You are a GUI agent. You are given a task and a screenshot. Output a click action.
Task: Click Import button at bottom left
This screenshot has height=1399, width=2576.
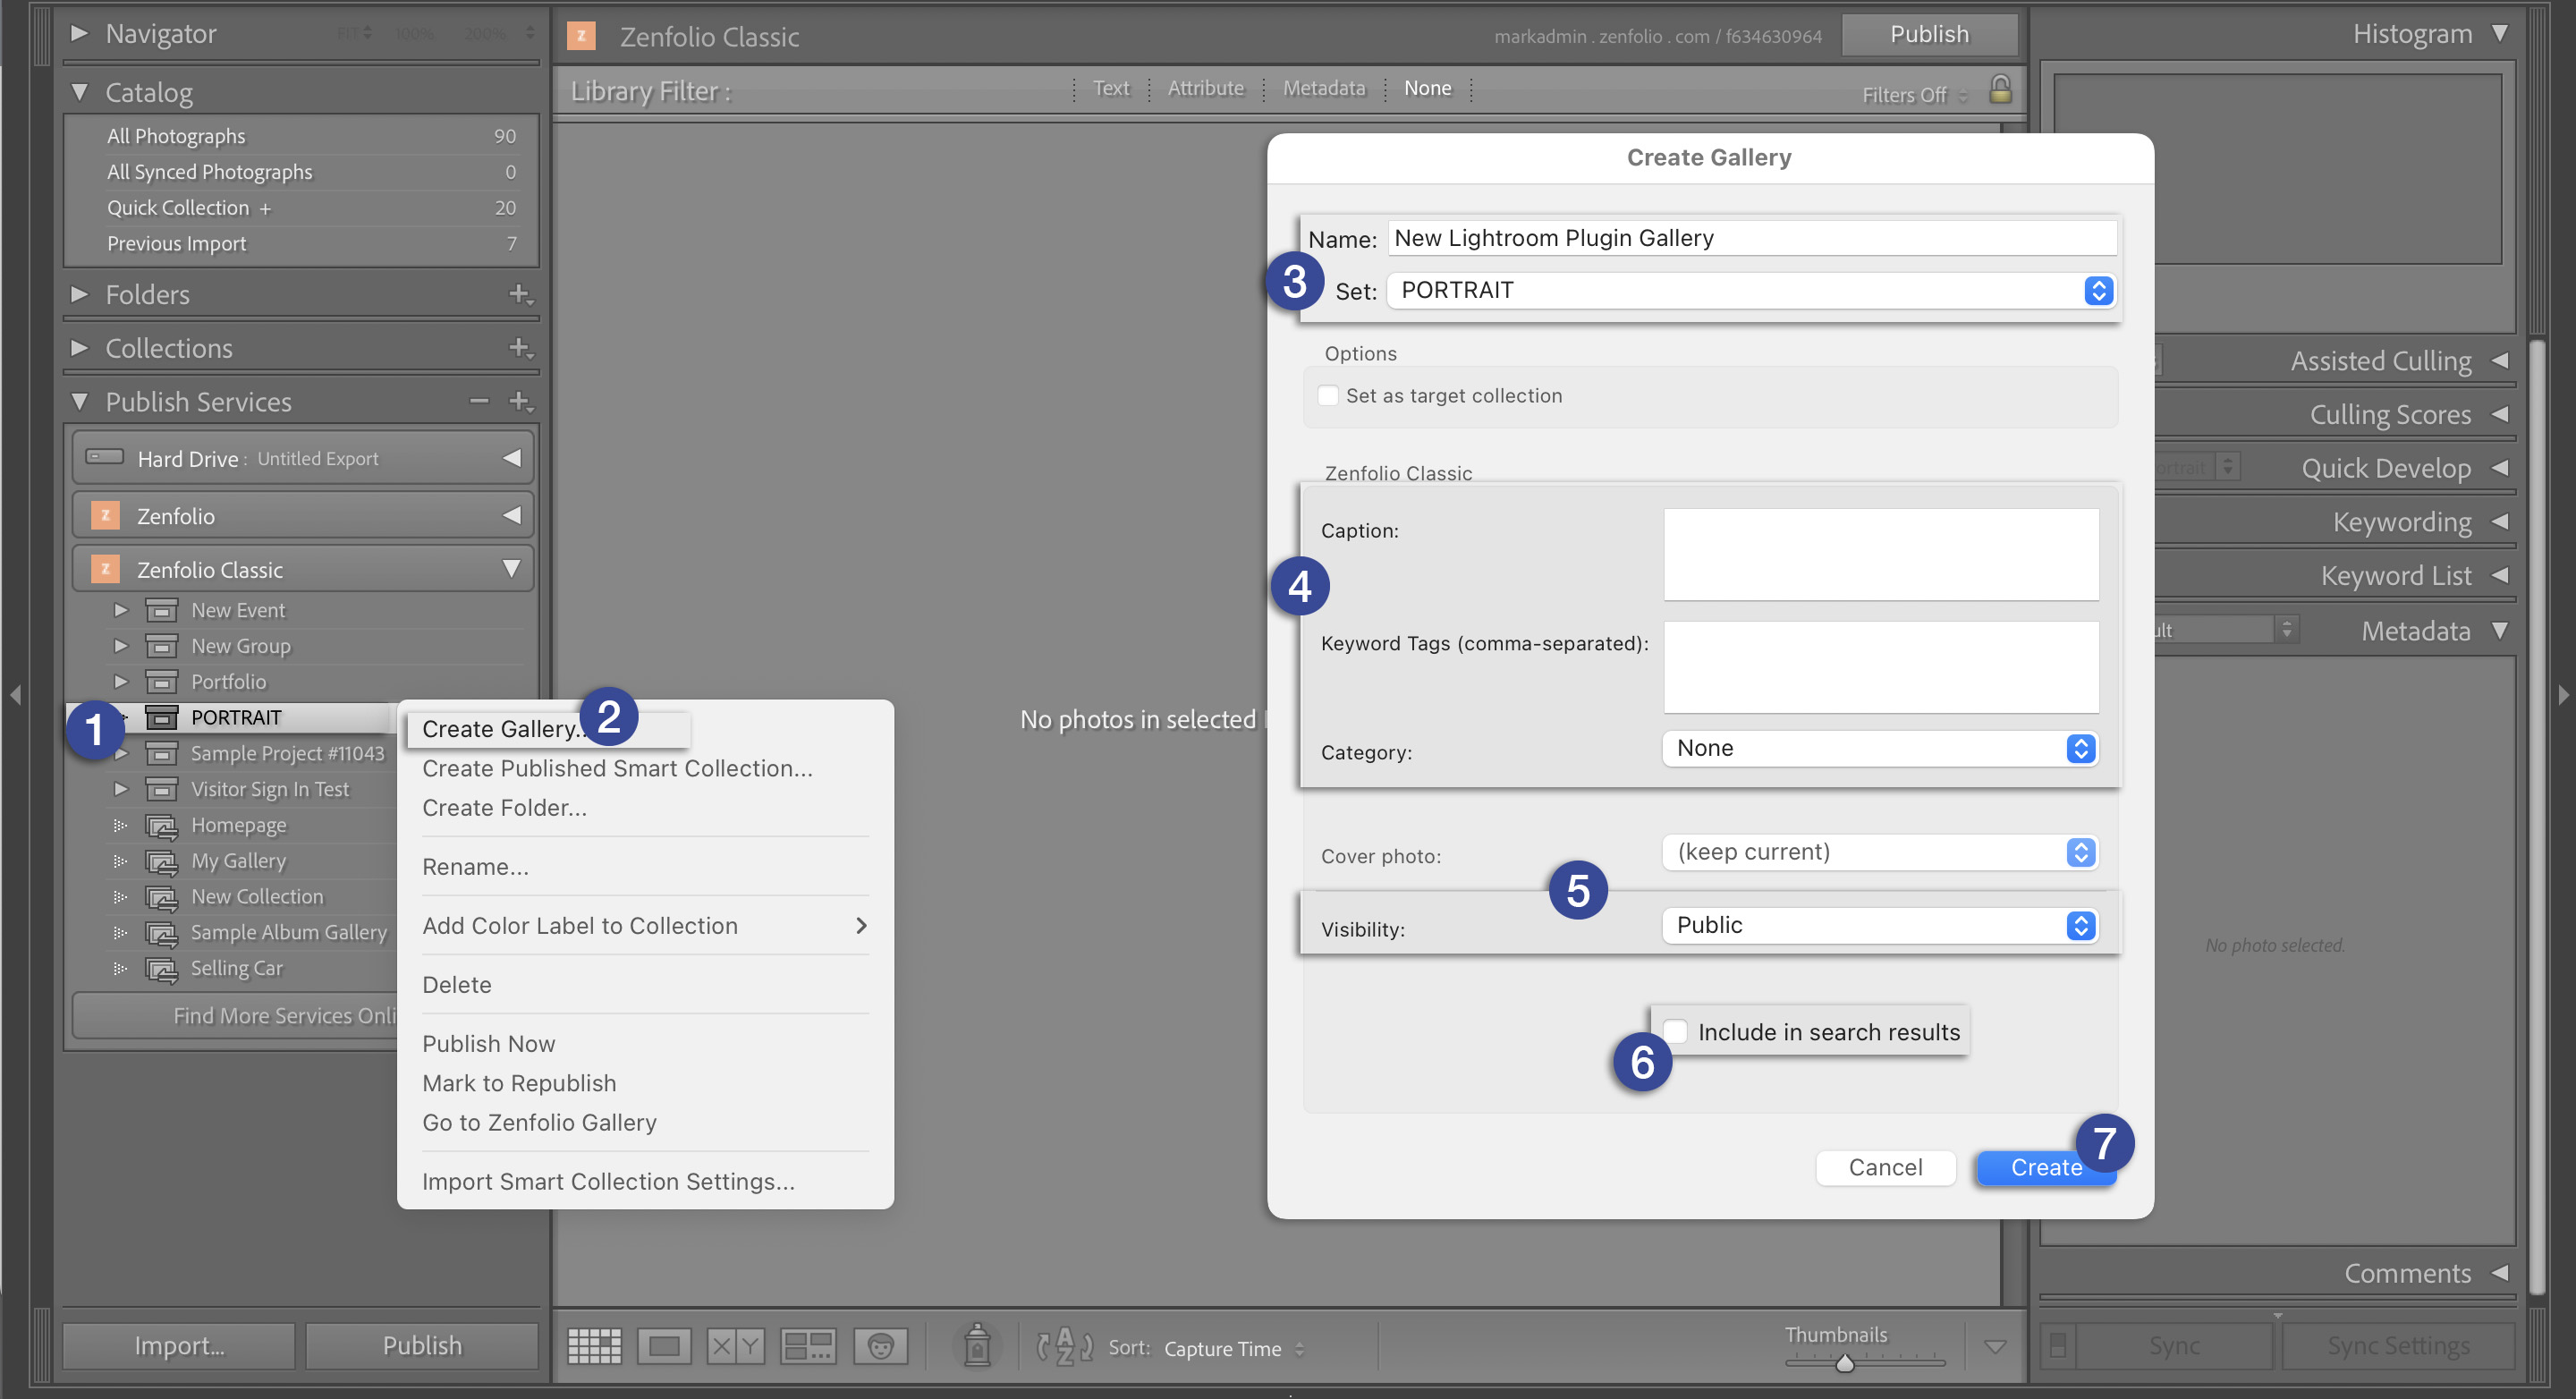pyautogui.click(x=179, y=1345)
